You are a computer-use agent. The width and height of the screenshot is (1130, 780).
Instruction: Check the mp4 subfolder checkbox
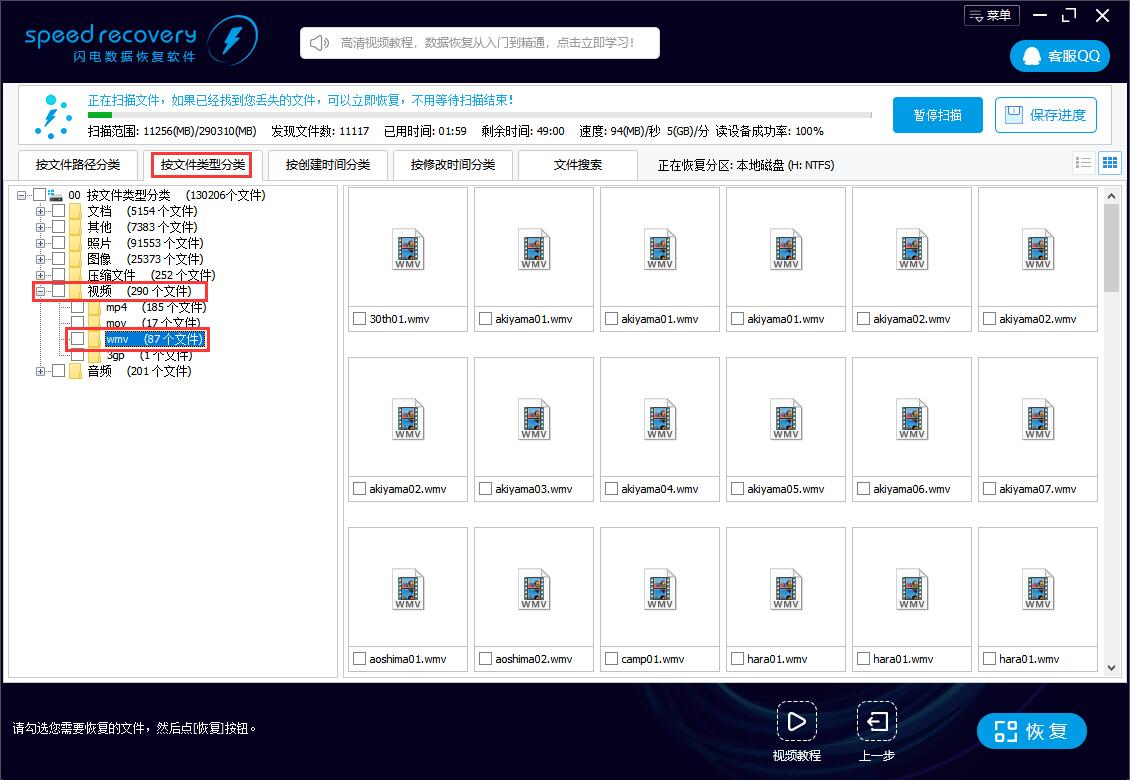click(77, 307)
